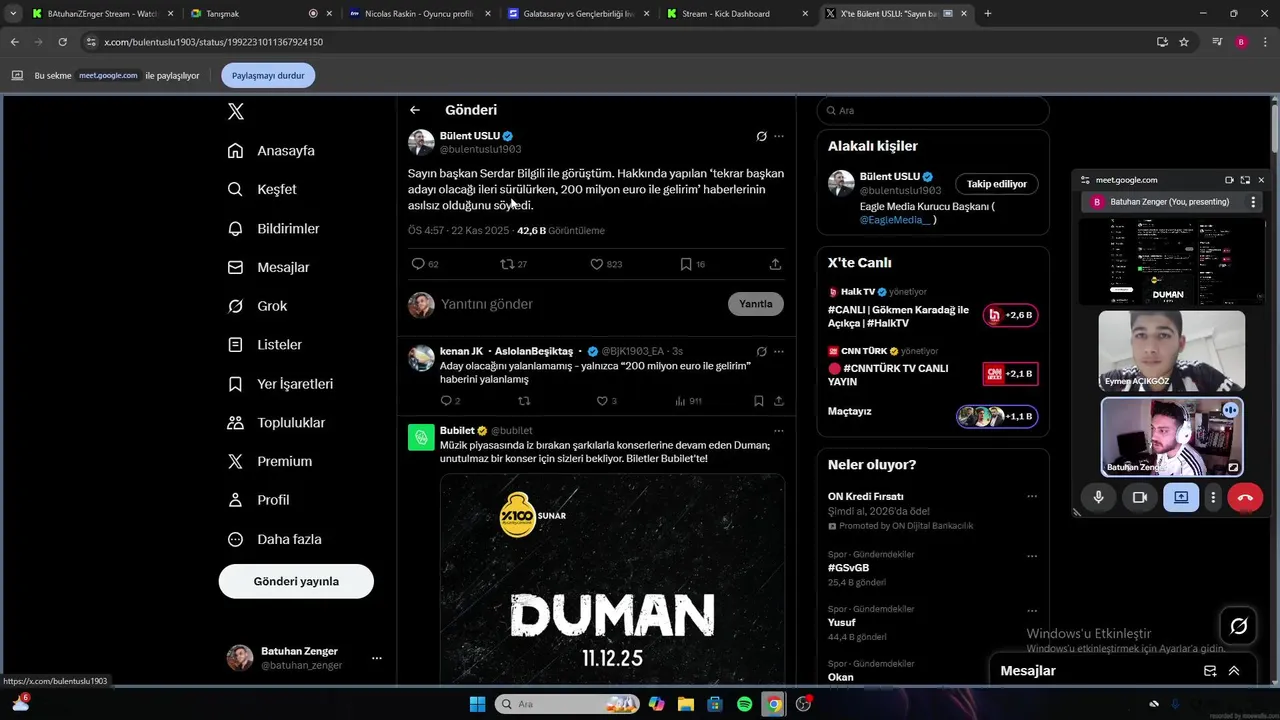Compose new message in Mesajlar drawer
Image resolution: width=1280 pixels, height=720 pixels.
coord(1210,671)
